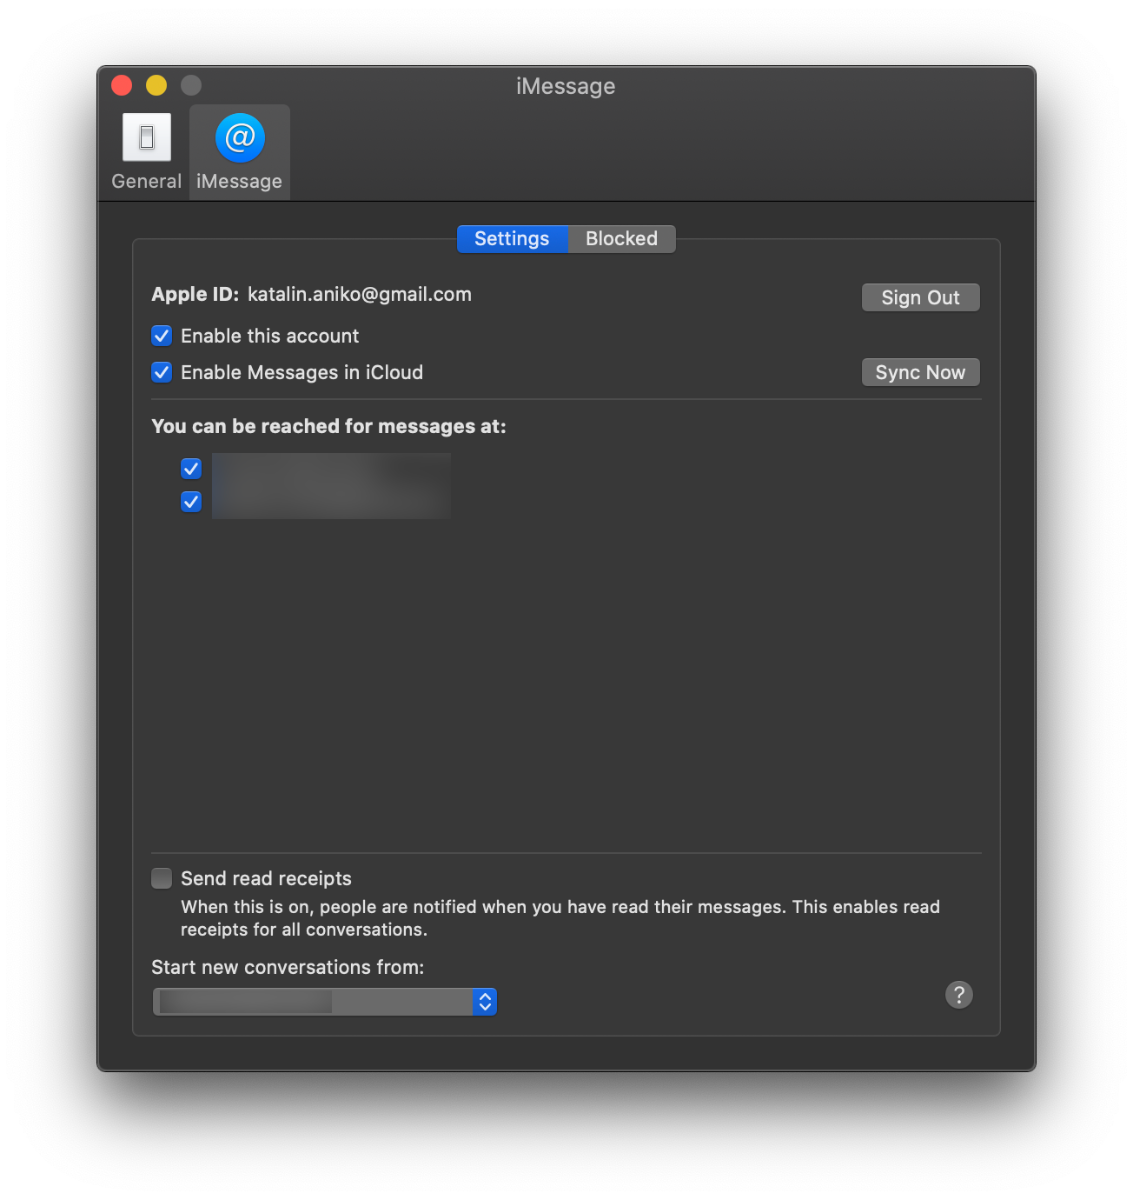
Task: Open Start new conversations from dropdown
Action: (x=325, y=1001)
